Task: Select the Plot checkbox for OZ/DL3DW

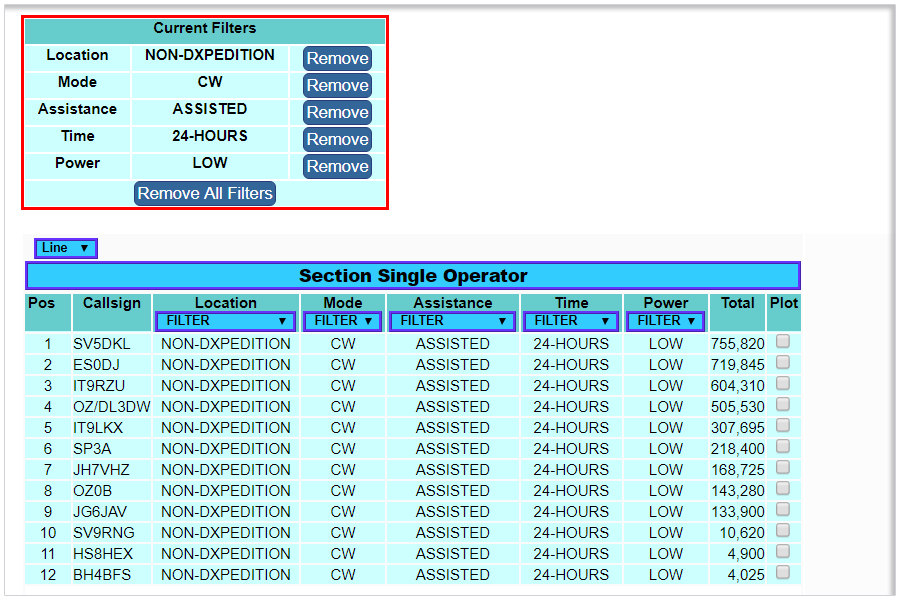Action: pyautogui.click(x=783, y=404)
